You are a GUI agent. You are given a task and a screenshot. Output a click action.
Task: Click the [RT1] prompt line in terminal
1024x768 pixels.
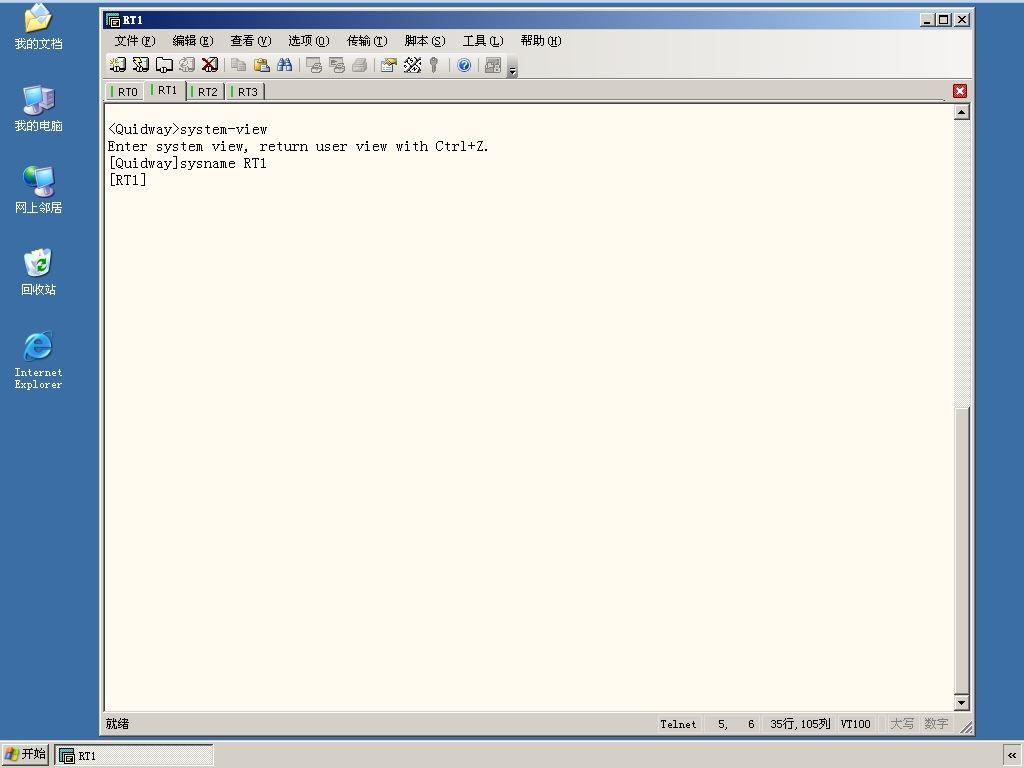point(127,180)
